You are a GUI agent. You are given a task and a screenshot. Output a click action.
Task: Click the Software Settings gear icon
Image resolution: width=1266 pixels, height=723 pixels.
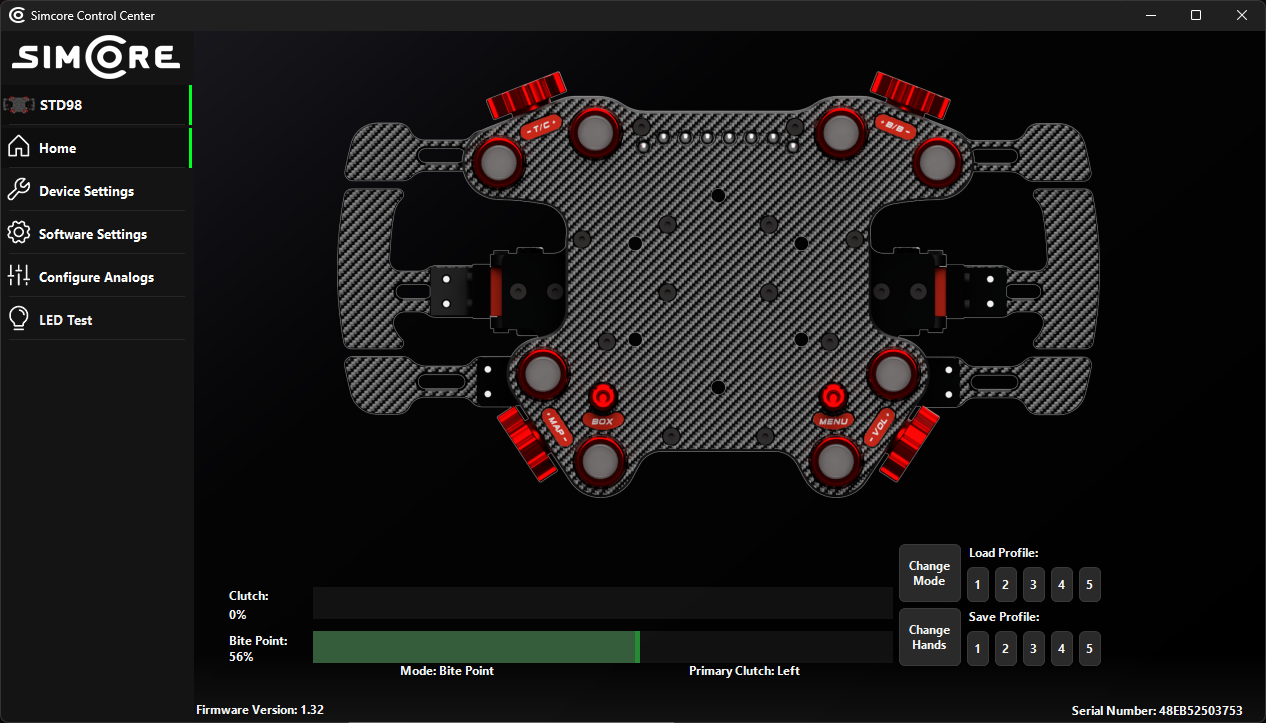coord(18,233)
